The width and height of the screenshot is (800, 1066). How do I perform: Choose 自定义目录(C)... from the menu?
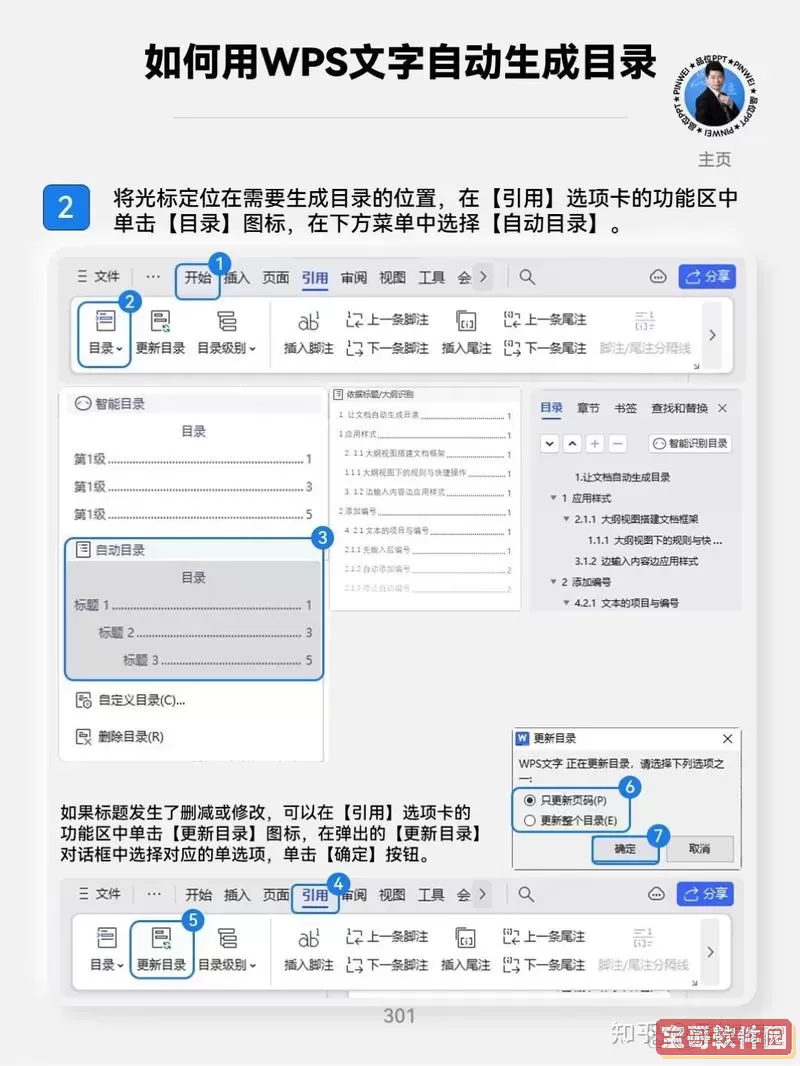131,700
